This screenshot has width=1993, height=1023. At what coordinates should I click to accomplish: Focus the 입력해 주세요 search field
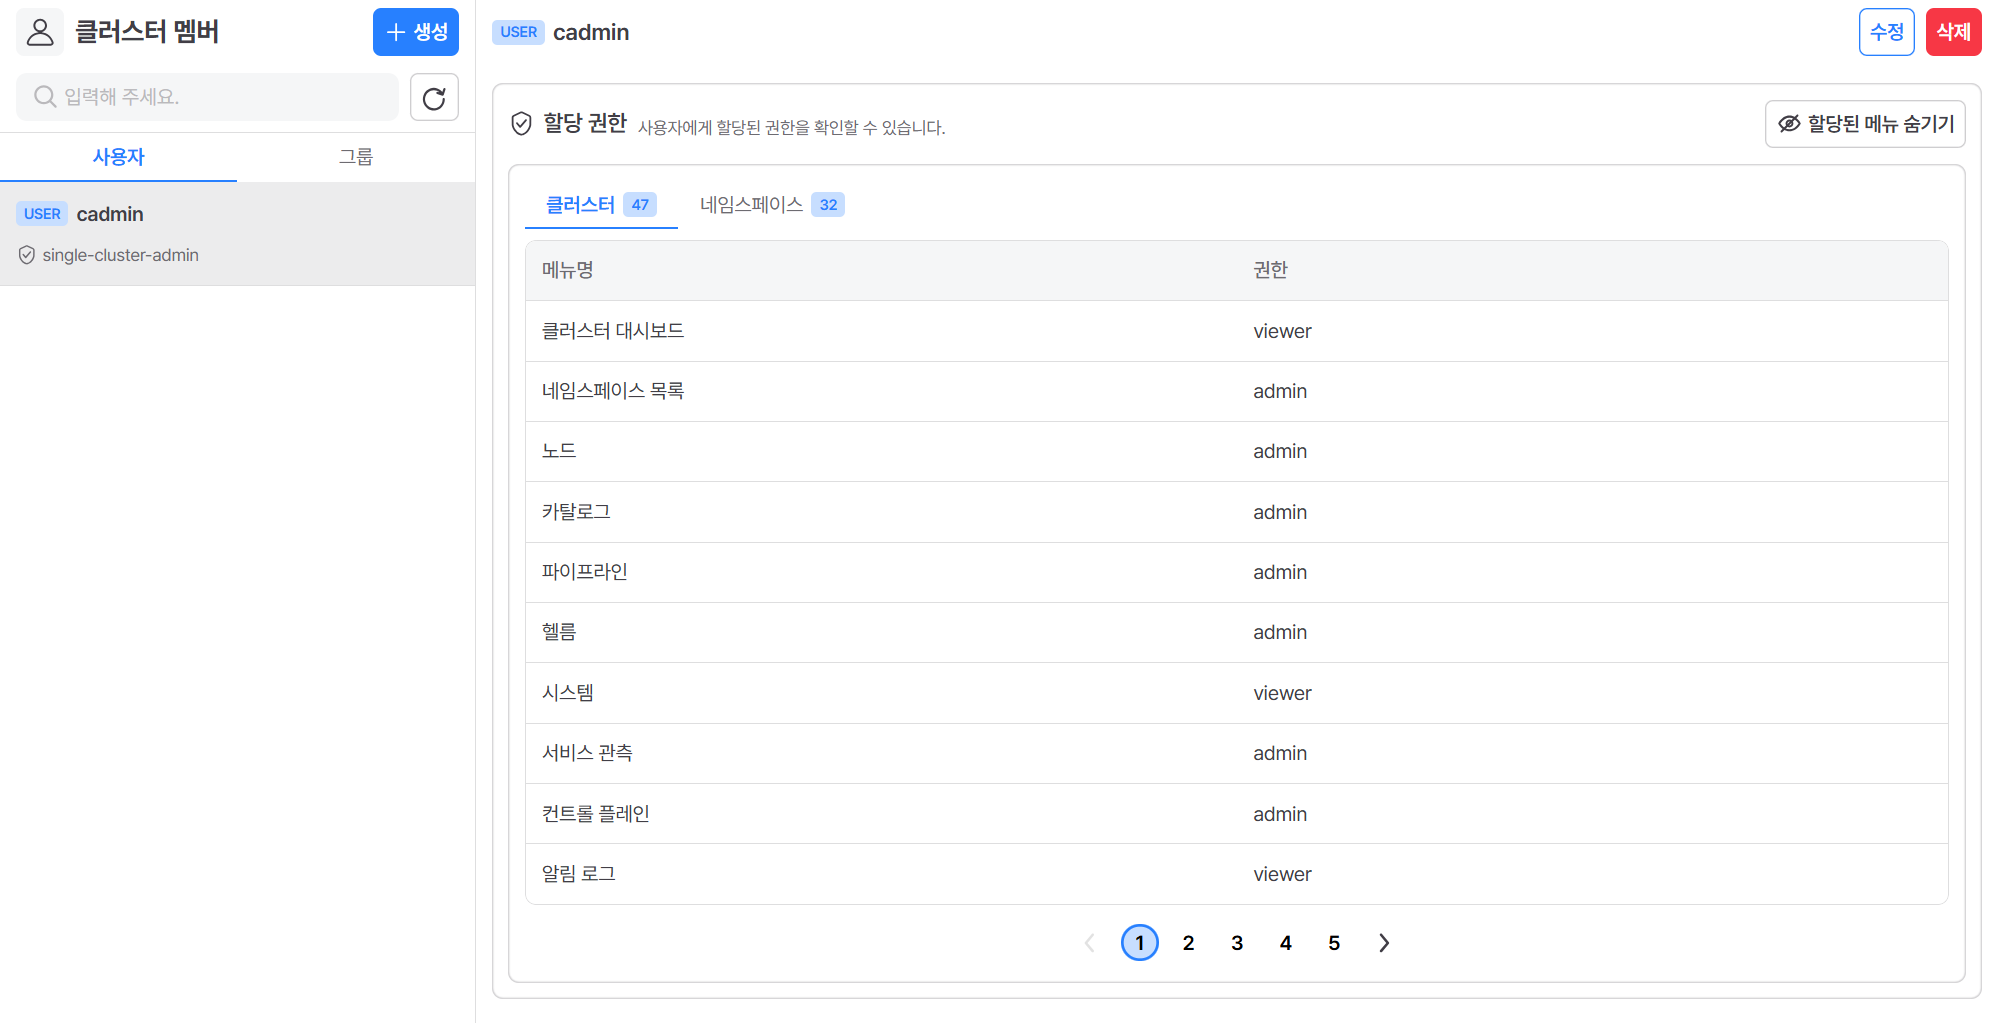207,97
